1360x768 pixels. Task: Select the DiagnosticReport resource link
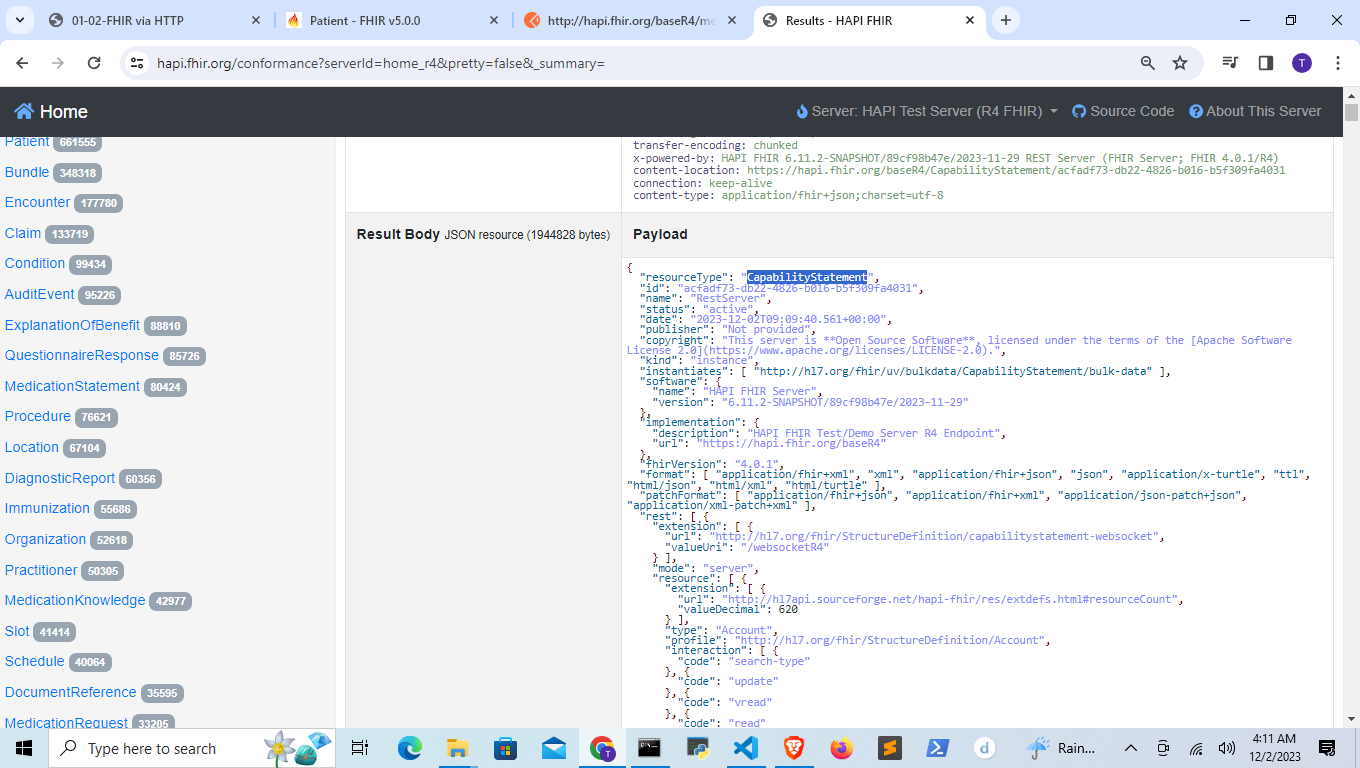[60, 478]
